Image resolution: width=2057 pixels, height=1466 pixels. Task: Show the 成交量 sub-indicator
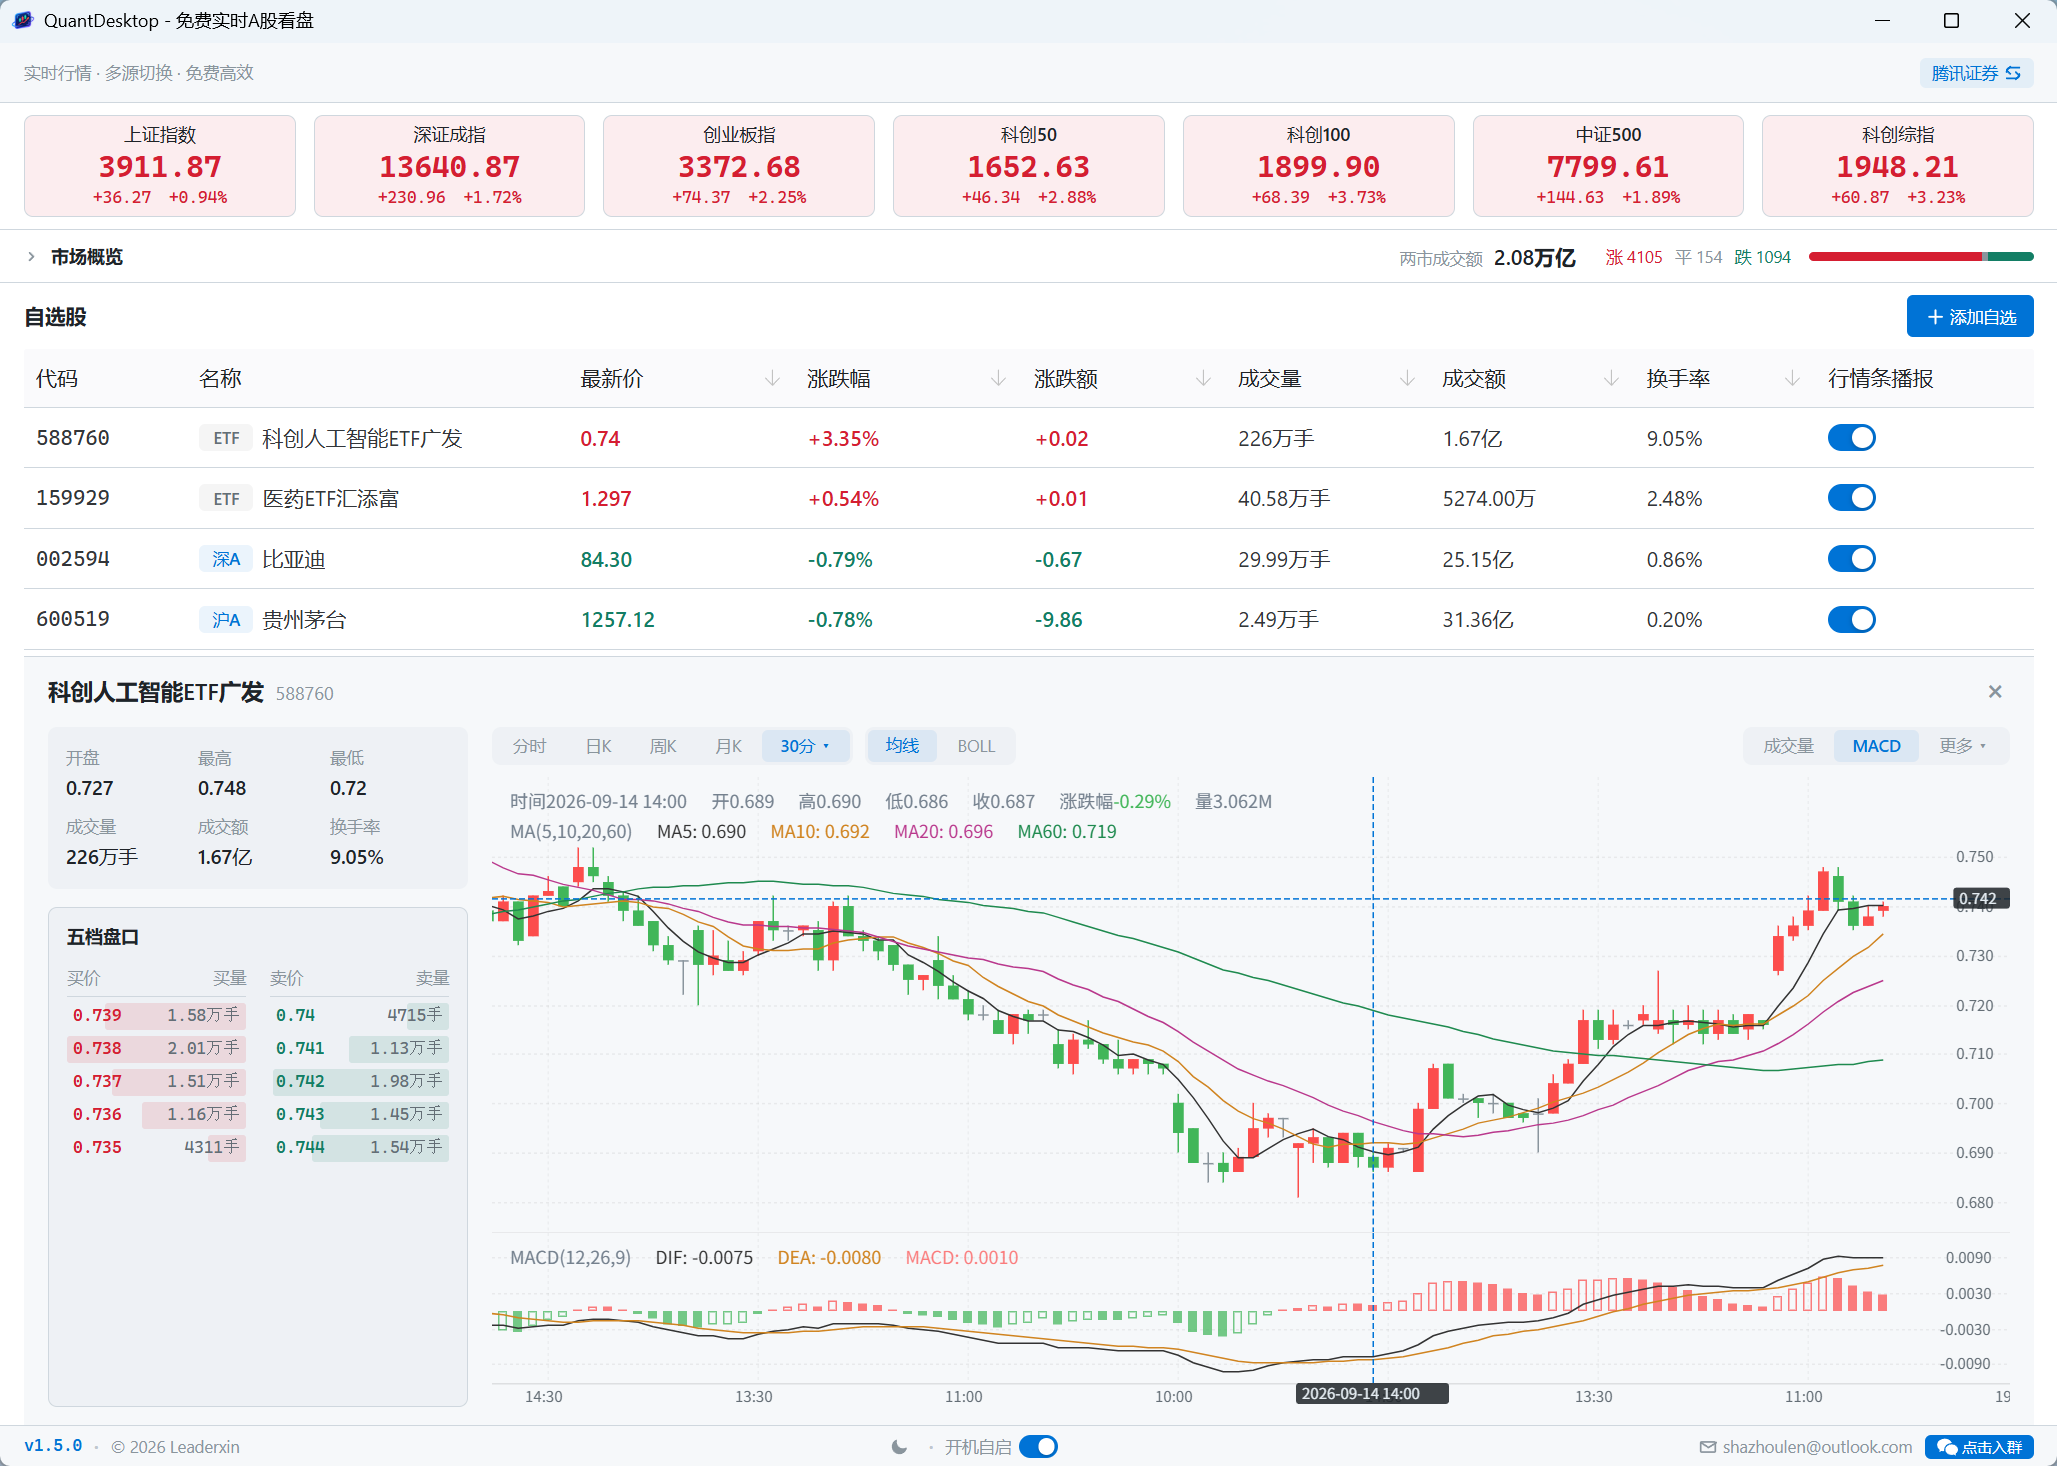(1788, 746)
